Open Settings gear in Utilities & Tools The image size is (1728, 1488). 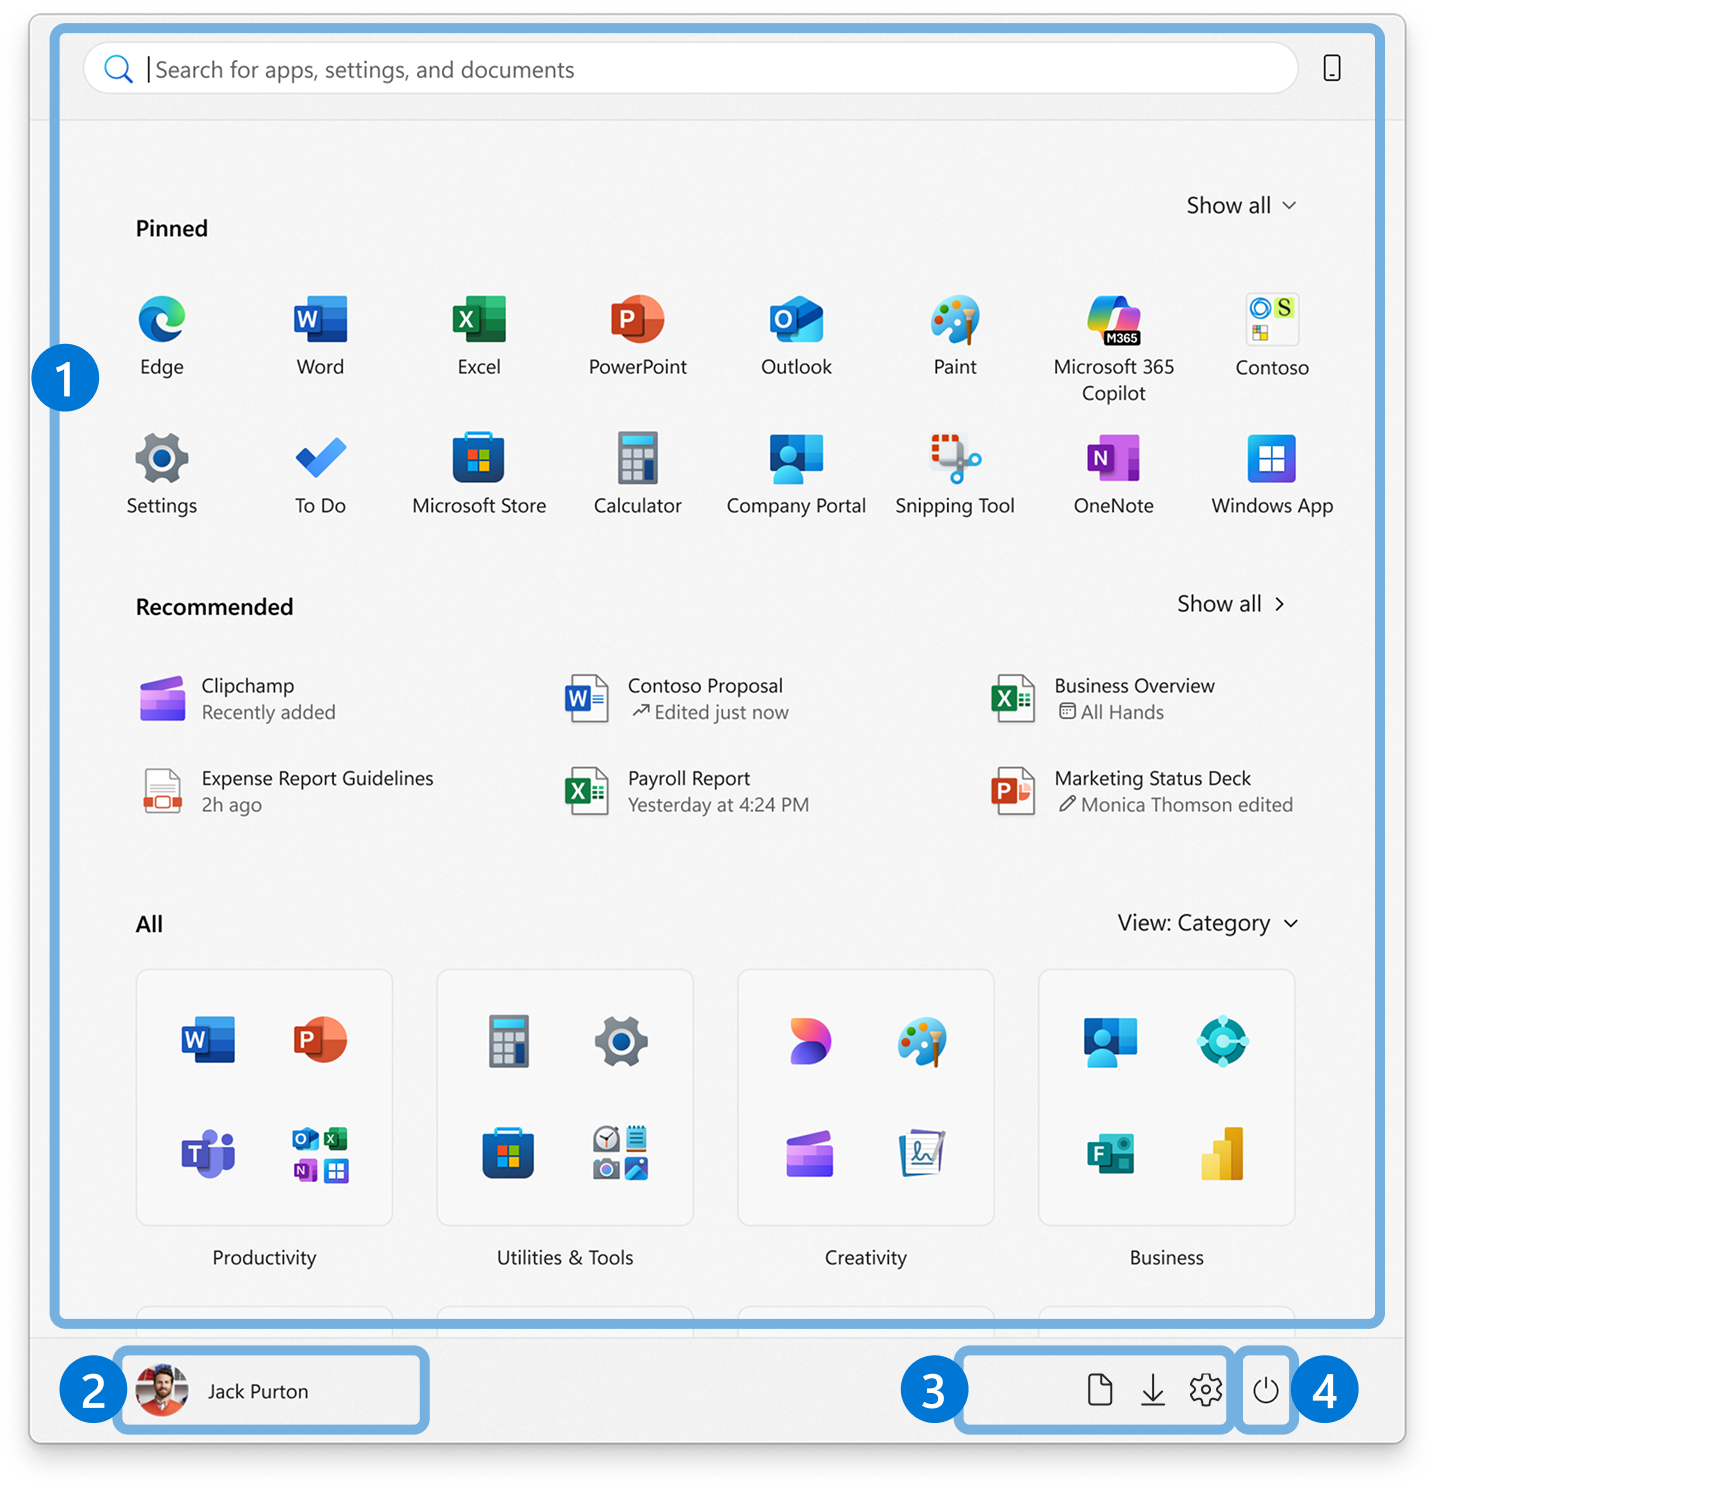coord(621,1041)
